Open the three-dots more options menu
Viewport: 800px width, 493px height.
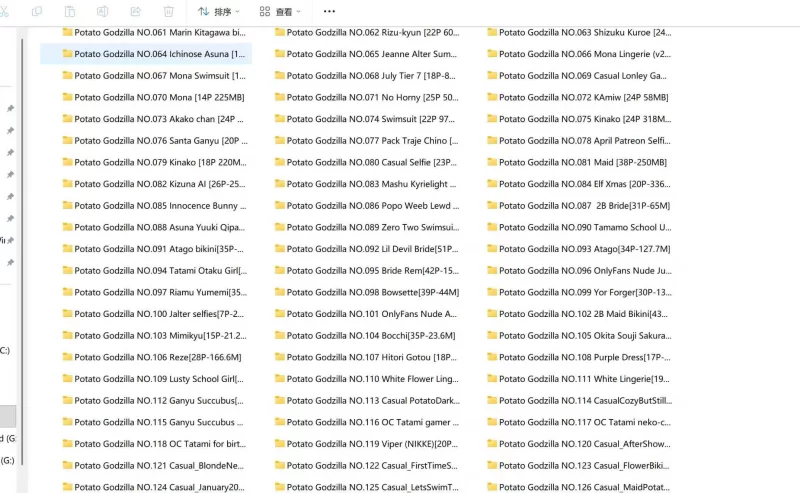[329, 12]
